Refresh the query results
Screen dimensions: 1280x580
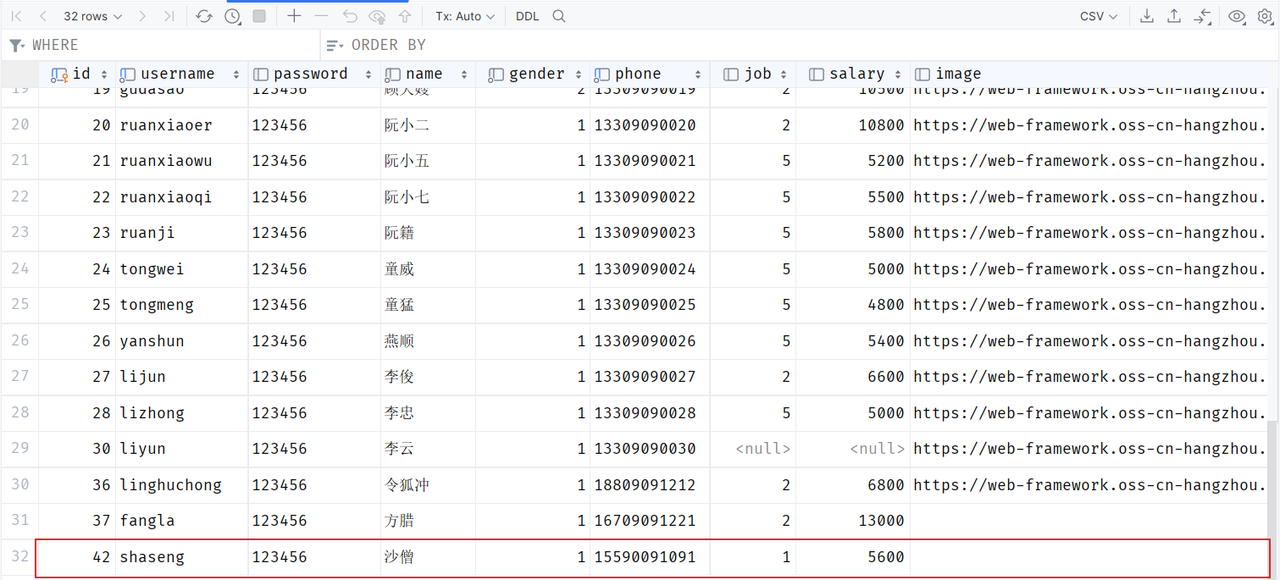coord(207,15)
